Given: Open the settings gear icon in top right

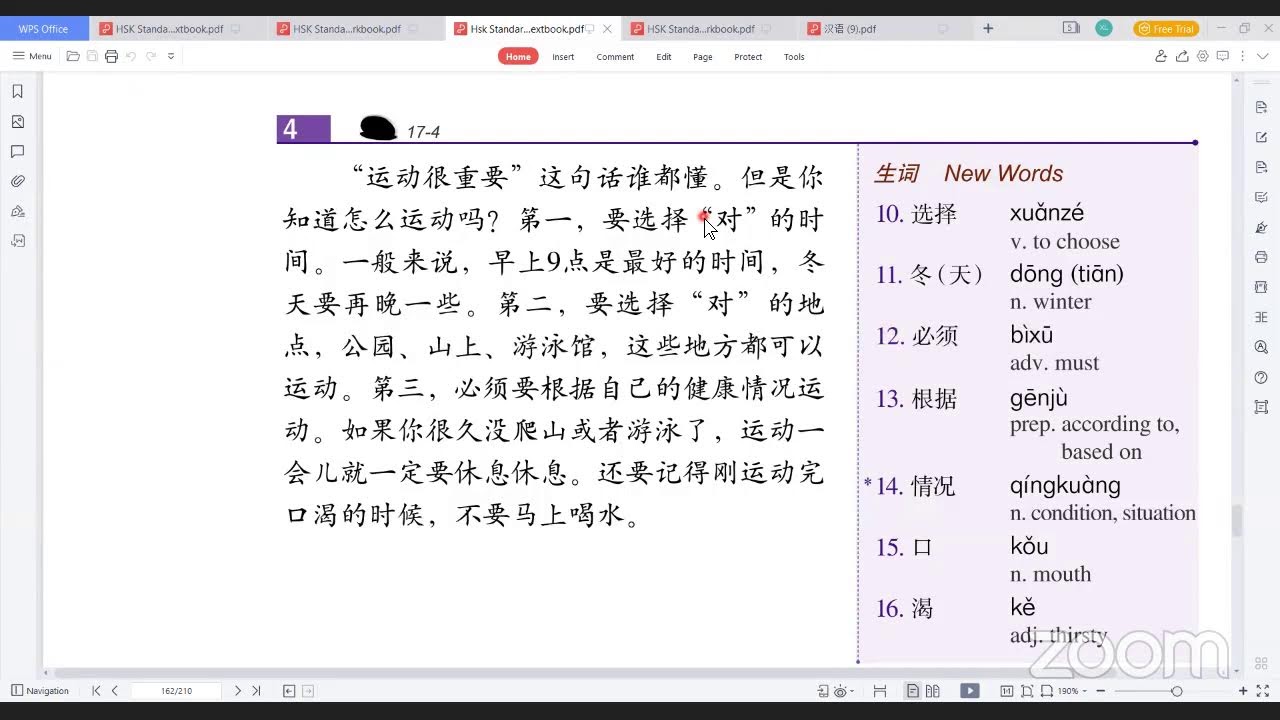Looking at the screenshot, I should (1202, 56).
